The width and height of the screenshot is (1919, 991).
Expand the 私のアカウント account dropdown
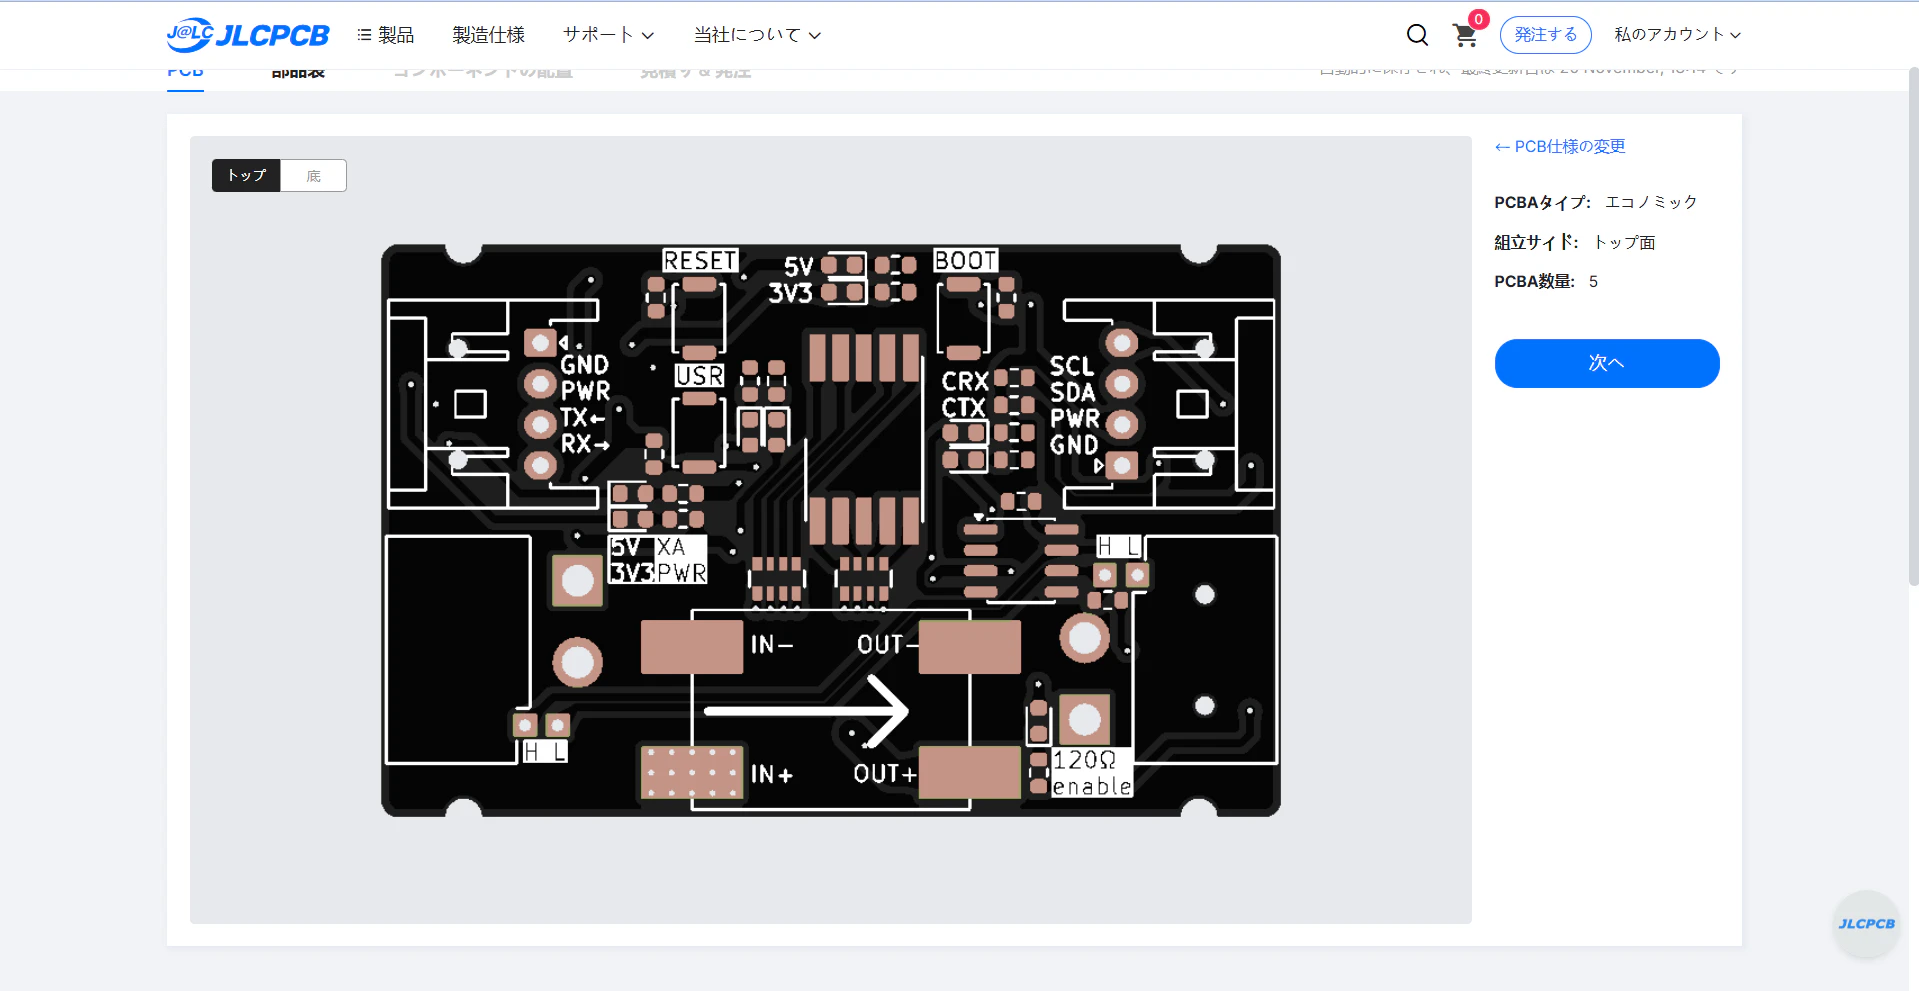pos(1678,35)
